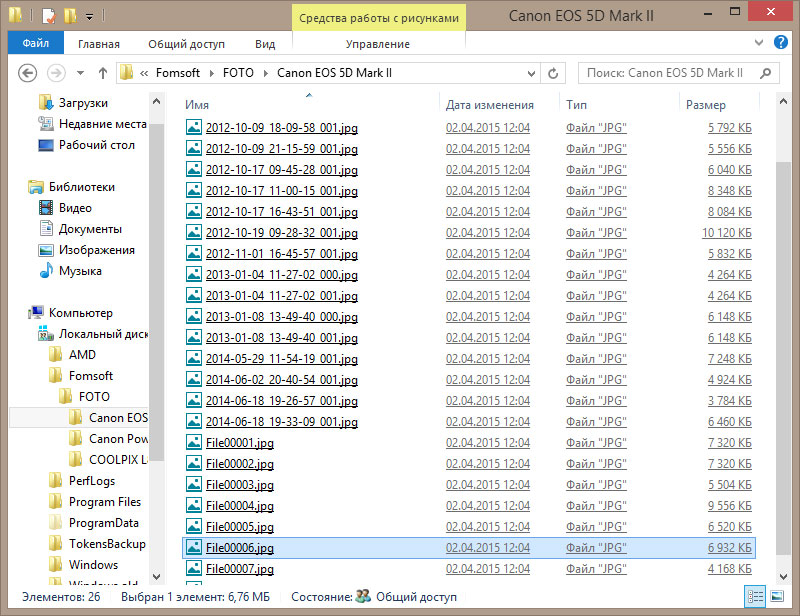800x616 pixels.
Task: Switch to large thumbnails view in status bar
Action: [x=777, y=596]
